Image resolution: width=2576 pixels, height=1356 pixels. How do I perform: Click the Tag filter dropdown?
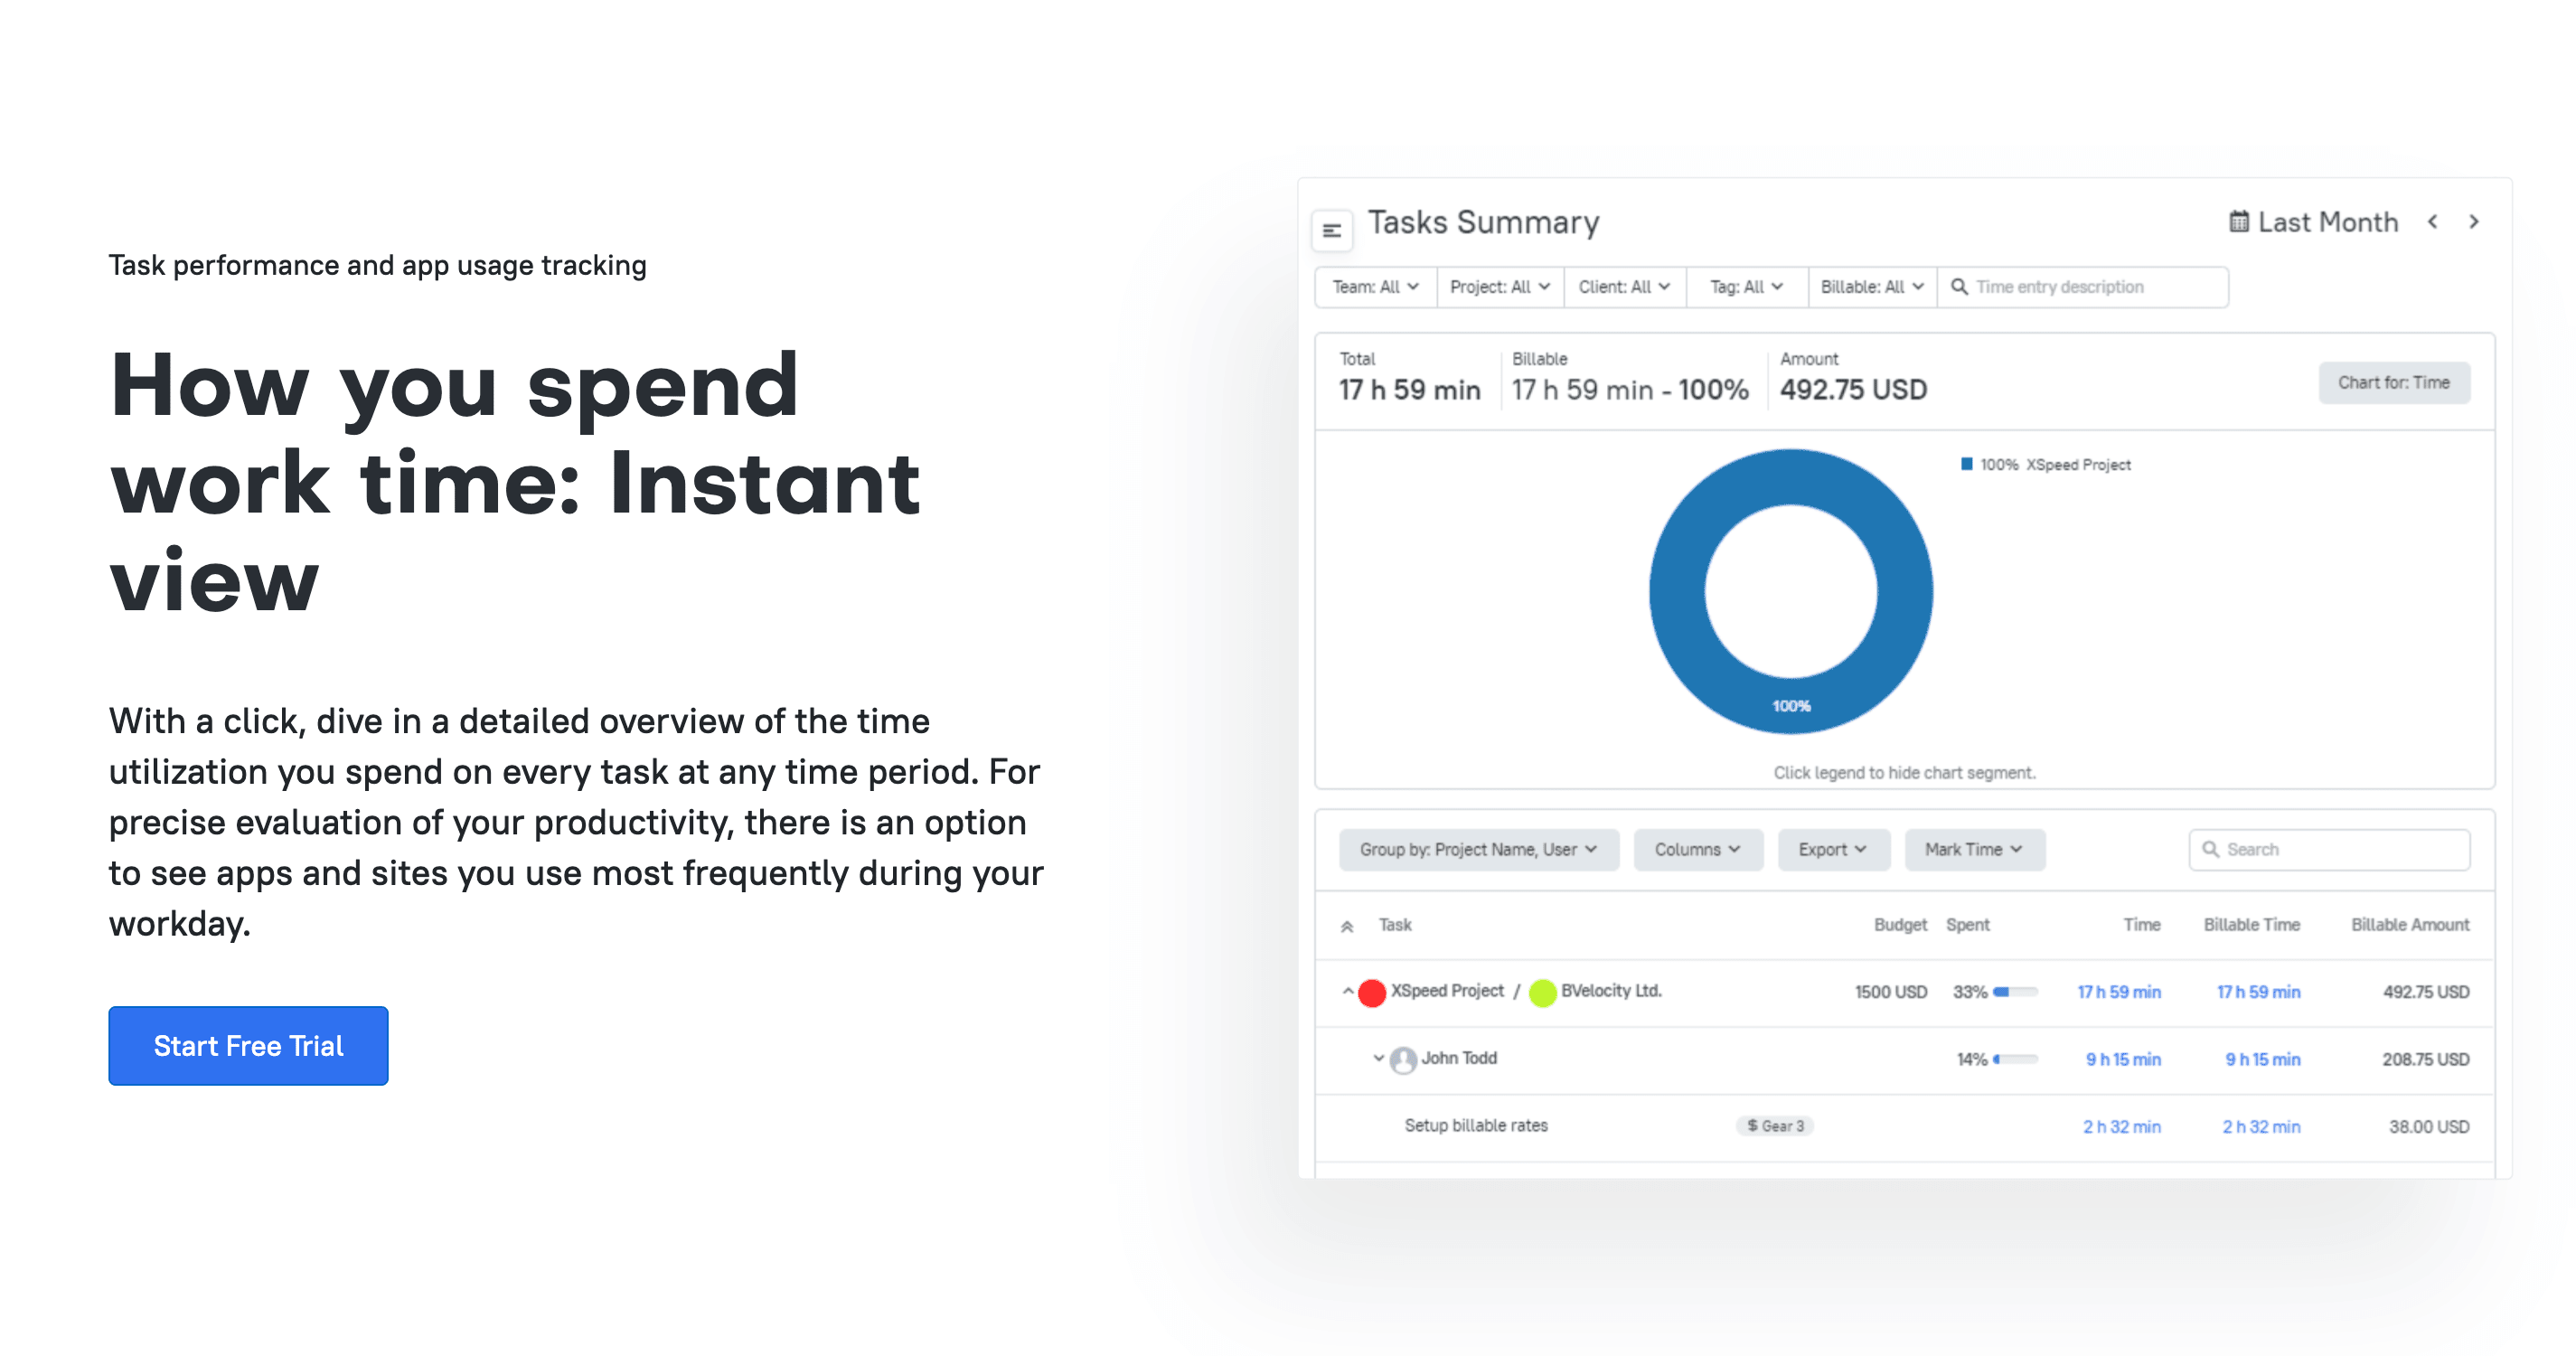pos(1740,285)
